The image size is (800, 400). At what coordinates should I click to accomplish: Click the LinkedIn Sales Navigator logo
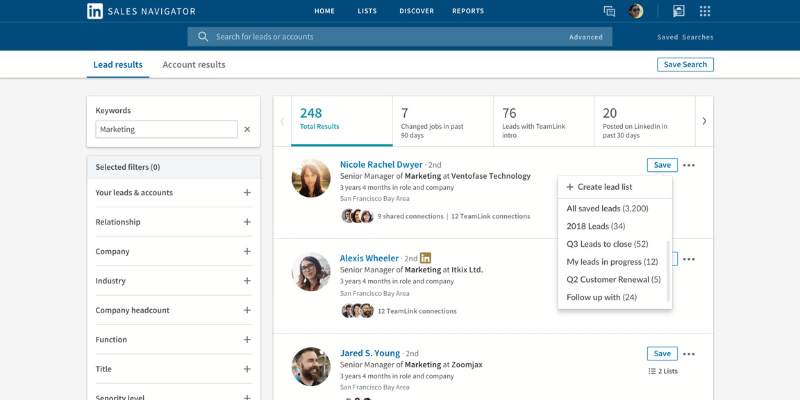(141, 11)
